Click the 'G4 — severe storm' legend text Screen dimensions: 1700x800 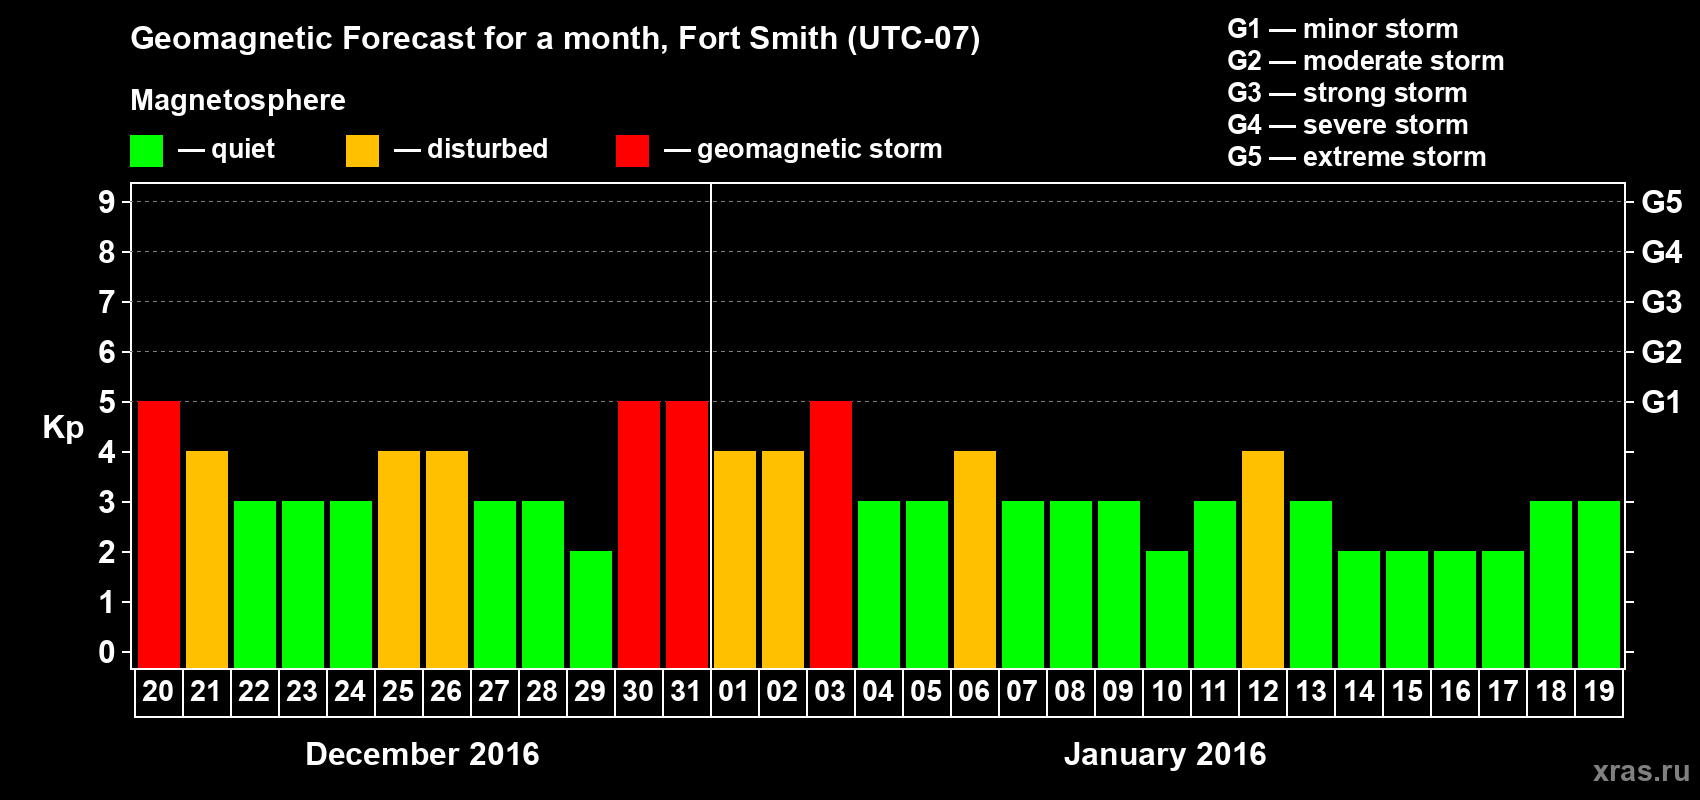(1348, 125)
